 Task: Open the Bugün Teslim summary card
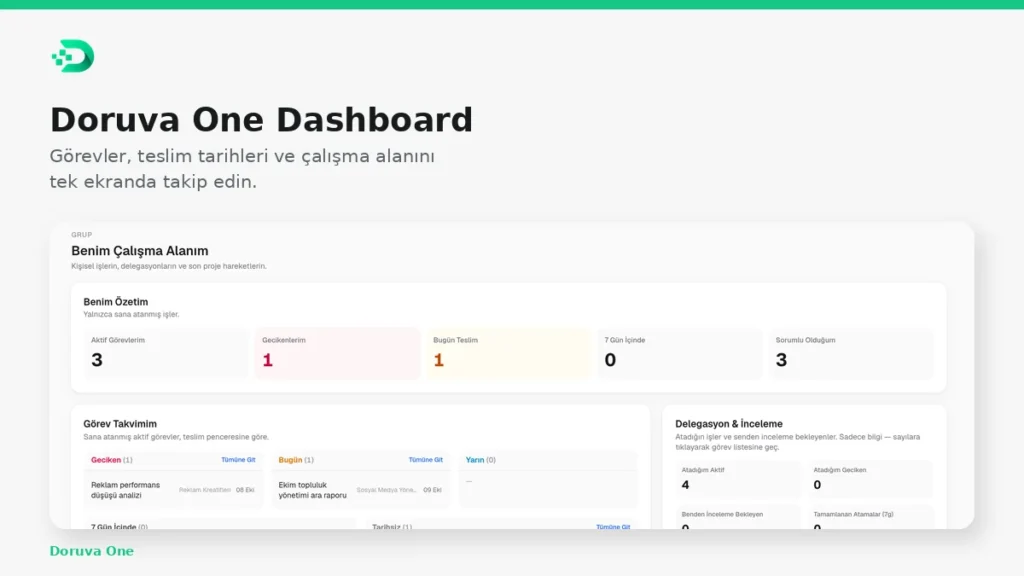pos(508,353)
